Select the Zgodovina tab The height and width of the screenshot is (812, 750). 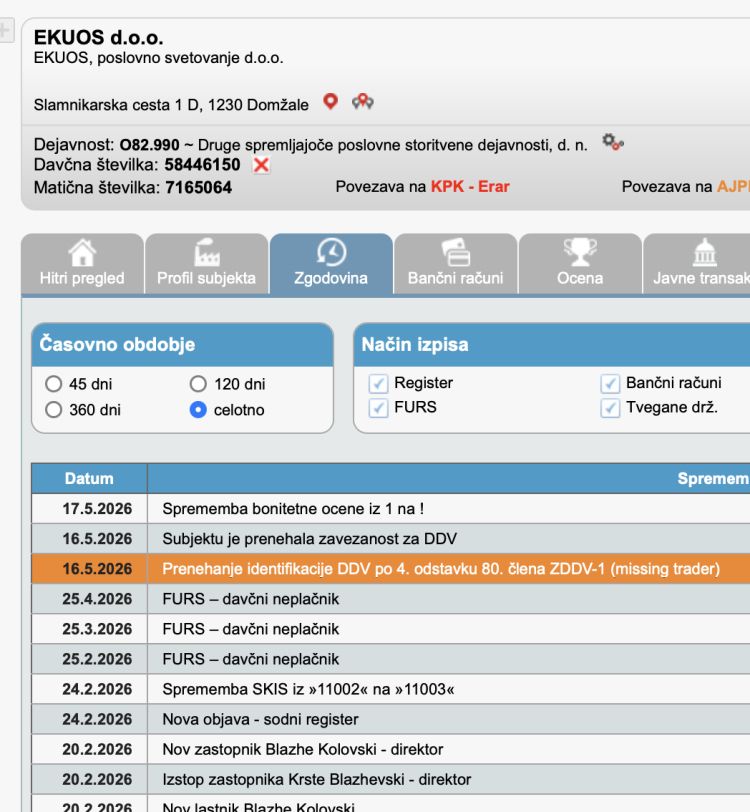tap(331, 264)
